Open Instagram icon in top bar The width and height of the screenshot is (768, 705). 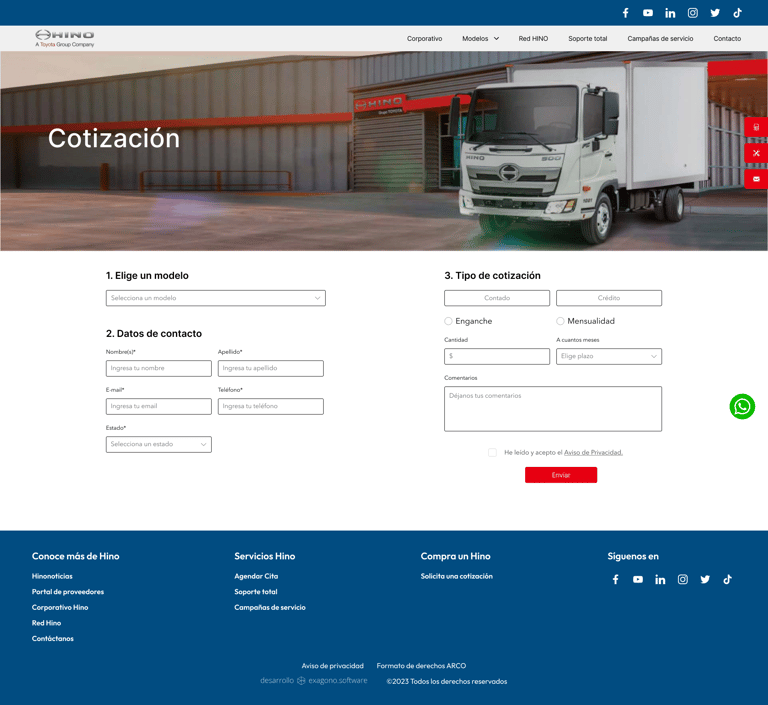pos(693,13)
